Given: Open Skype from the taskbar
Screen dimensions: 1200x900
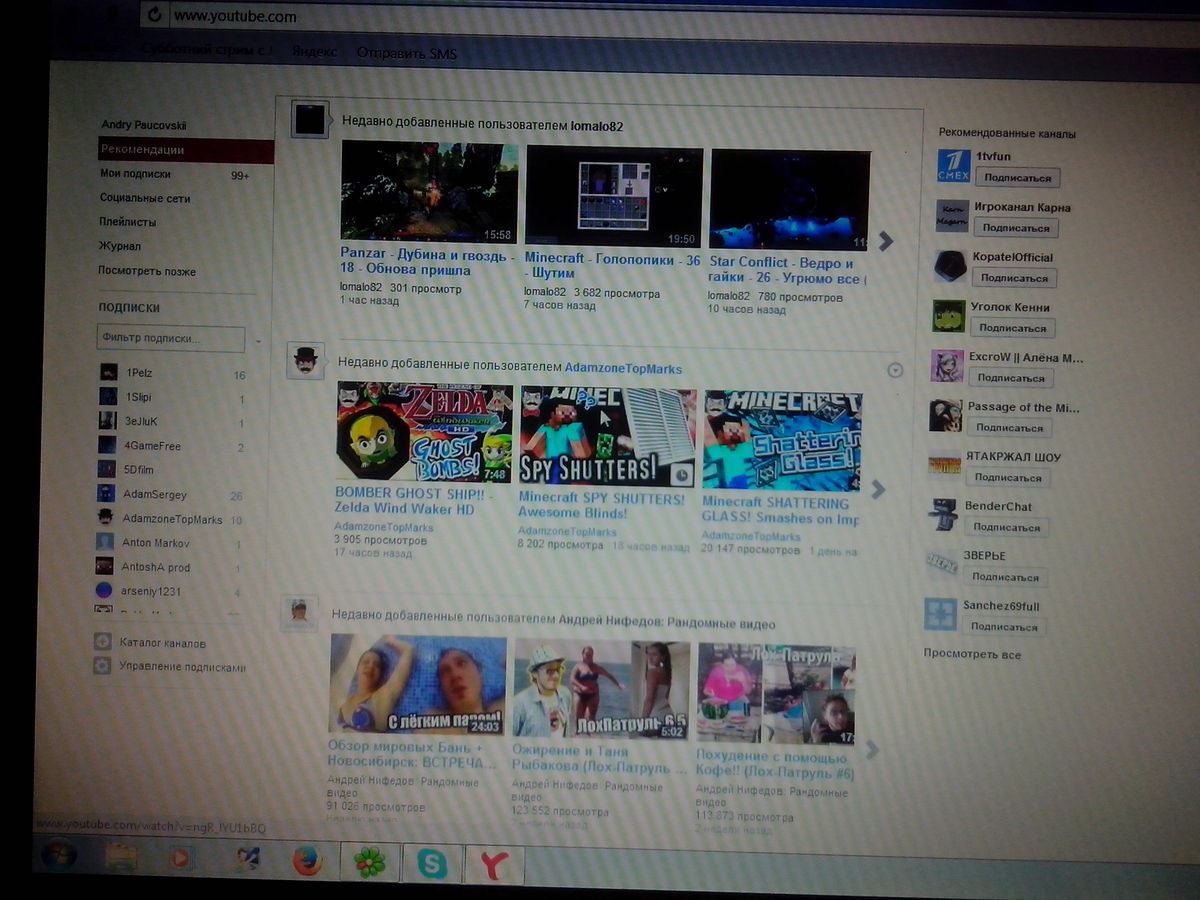Looking at the screenshot, I should (x=432, y=862).
